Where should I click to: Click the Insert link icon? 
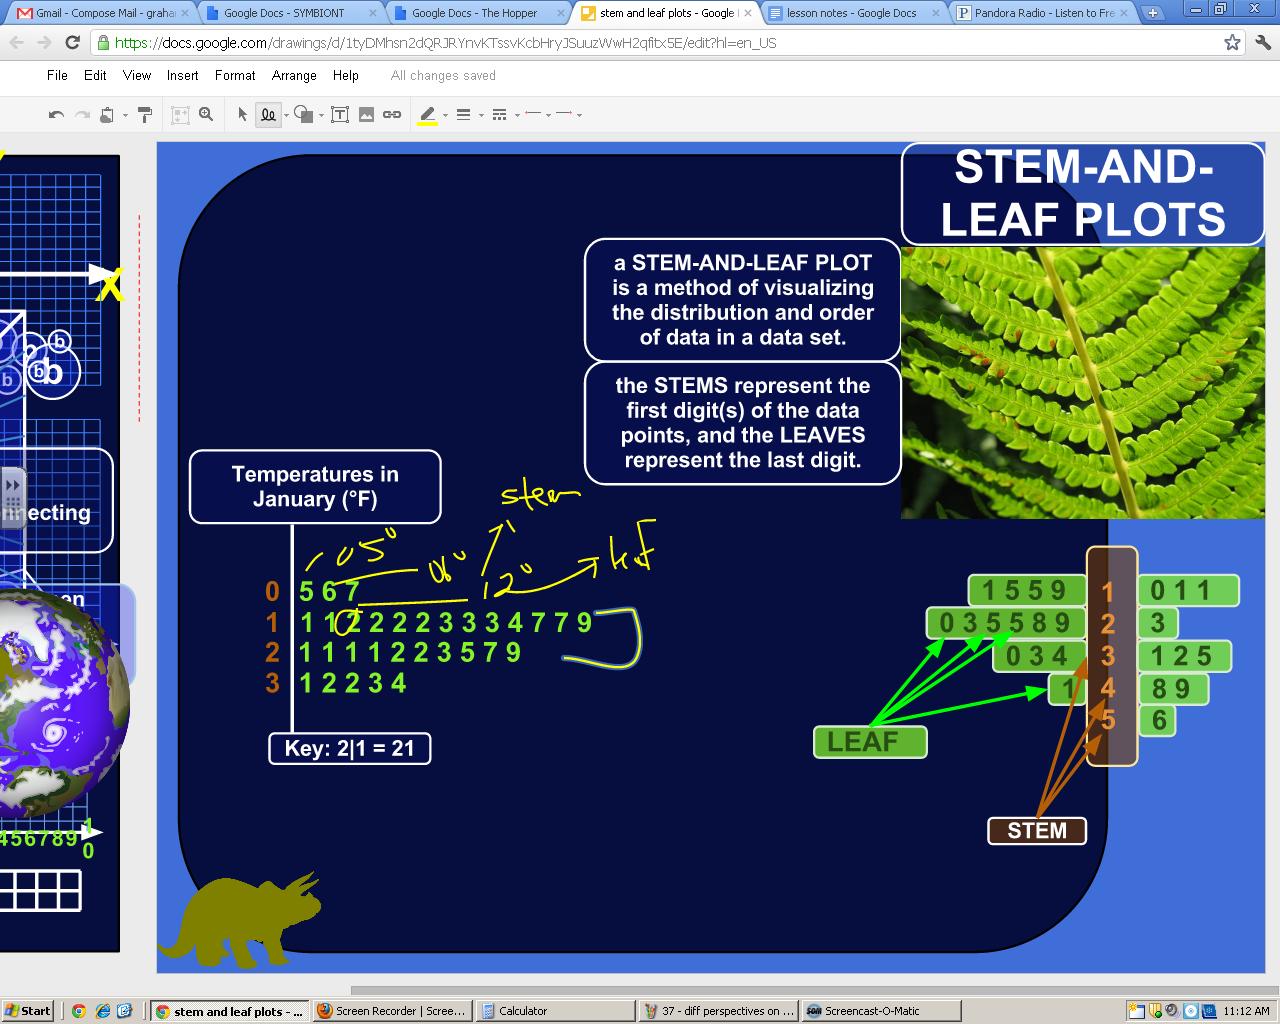click(392, 115)
